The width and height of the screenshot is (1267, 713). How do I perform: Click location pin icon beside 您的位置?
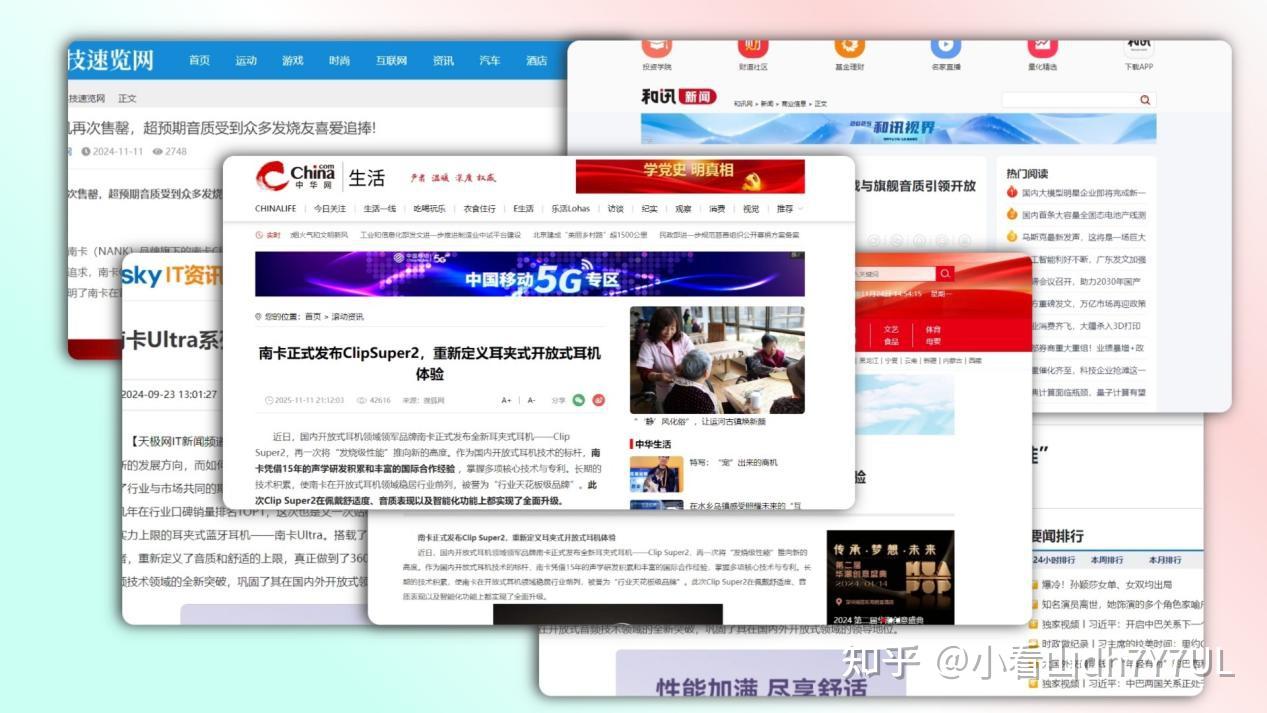click(258, 317)
